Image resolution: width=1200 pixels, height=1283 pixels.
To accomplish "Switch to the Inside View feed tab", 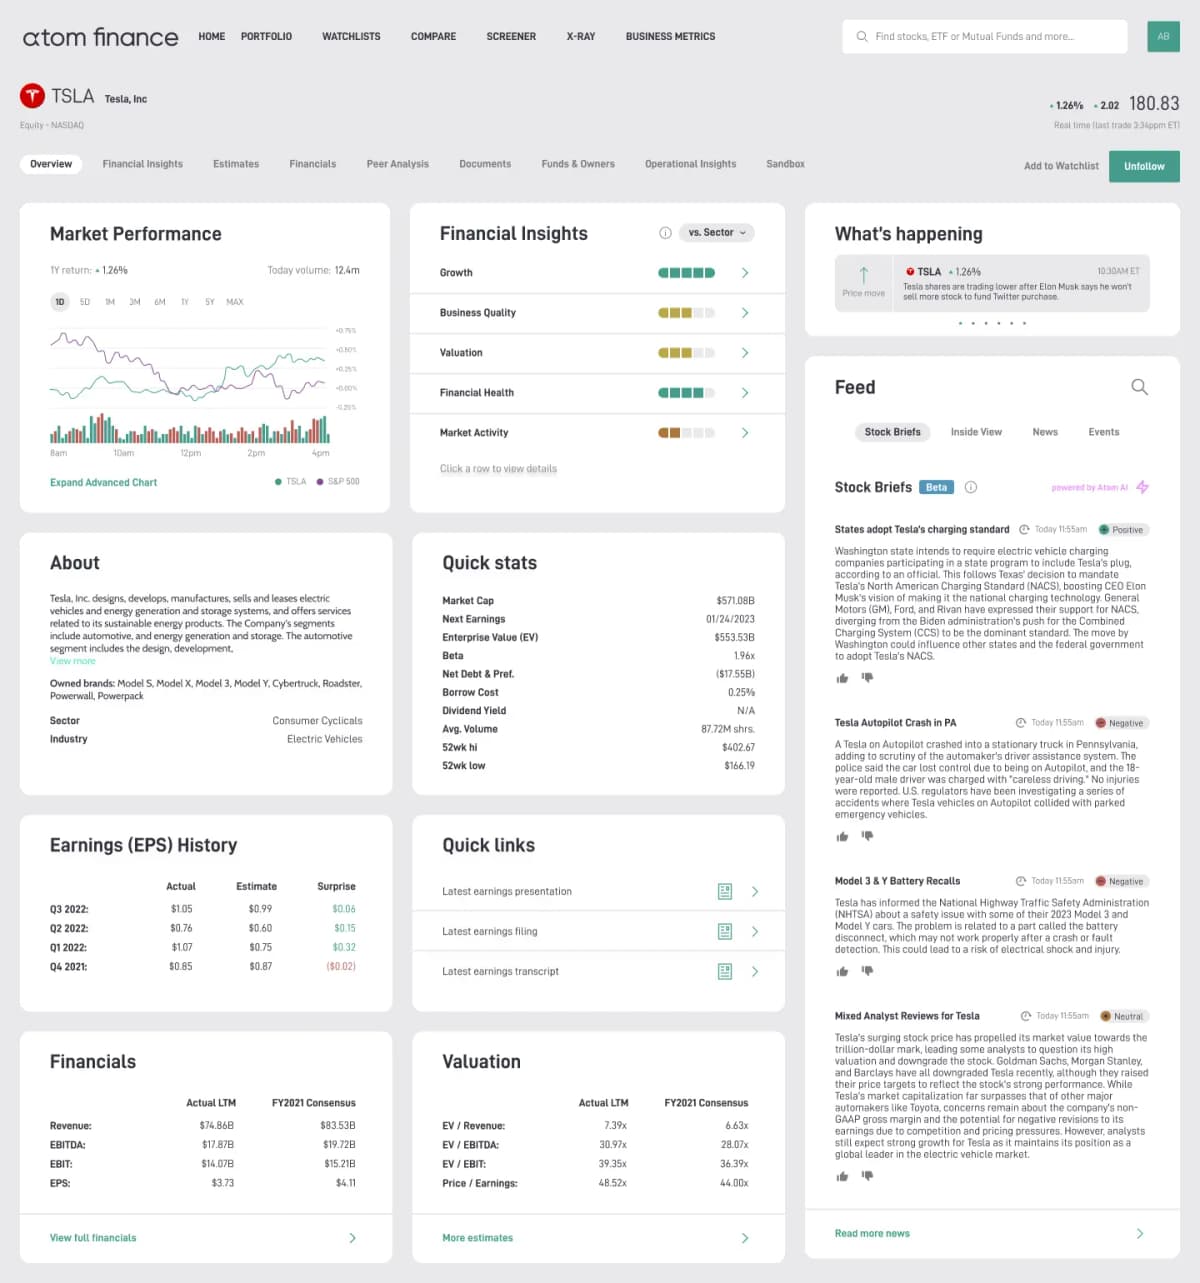I will coord(976,432).
